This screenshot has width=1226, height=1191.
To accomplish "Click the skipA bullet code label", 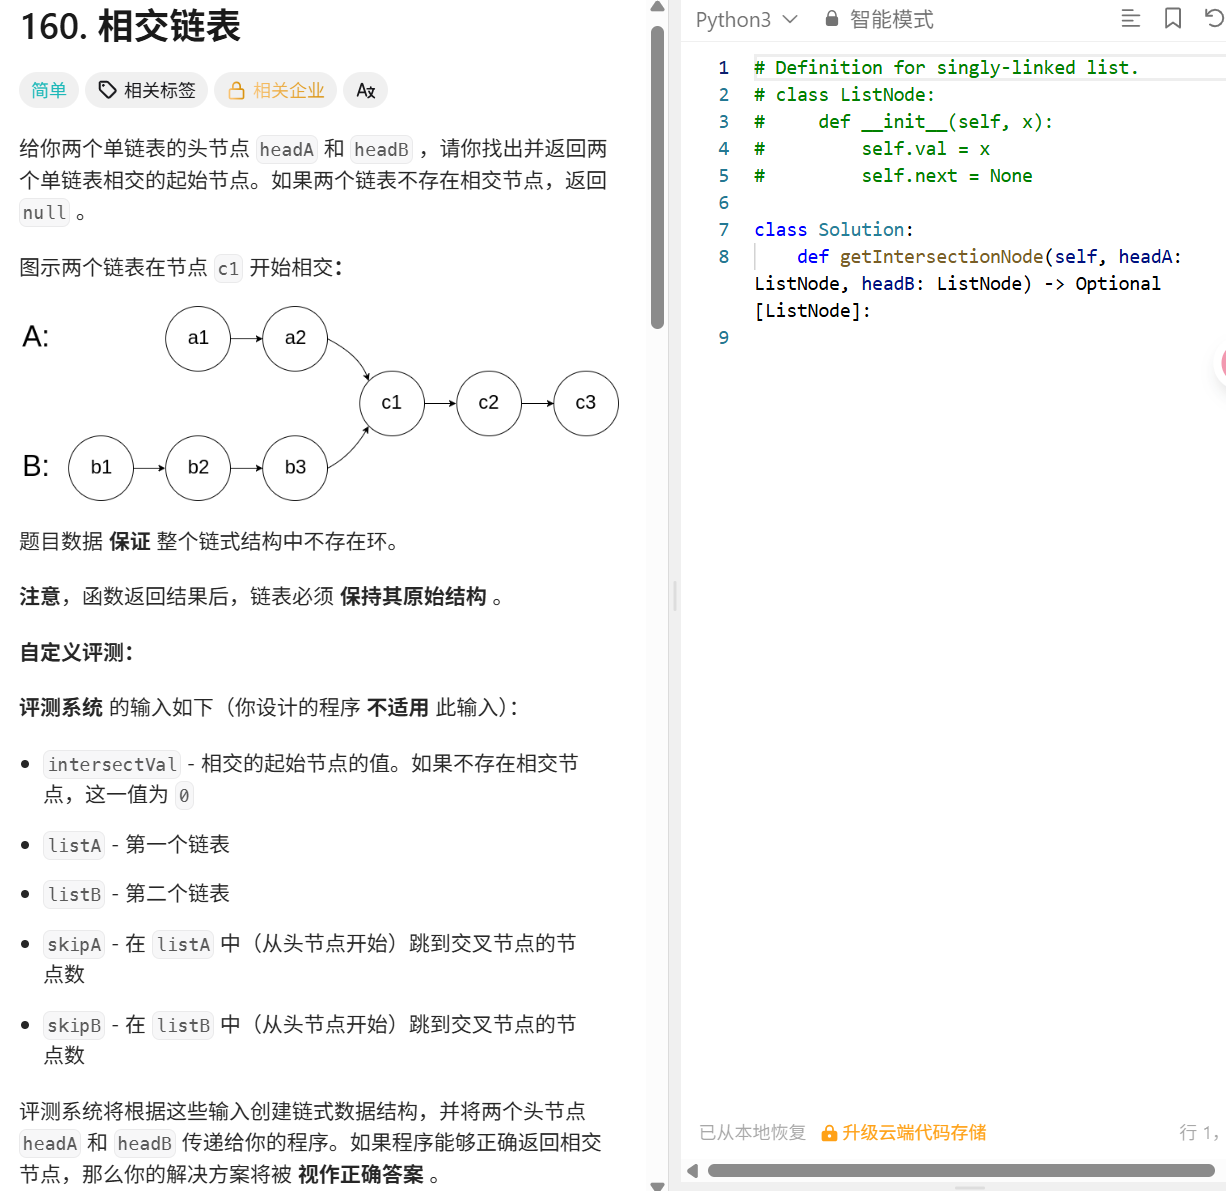I will (x=74, y=944).
